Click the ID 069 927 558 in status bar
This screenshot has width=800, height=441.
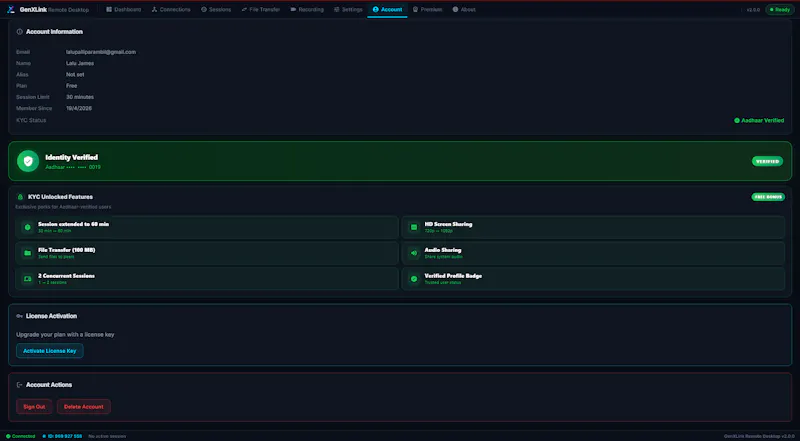(x=65, y=436)
